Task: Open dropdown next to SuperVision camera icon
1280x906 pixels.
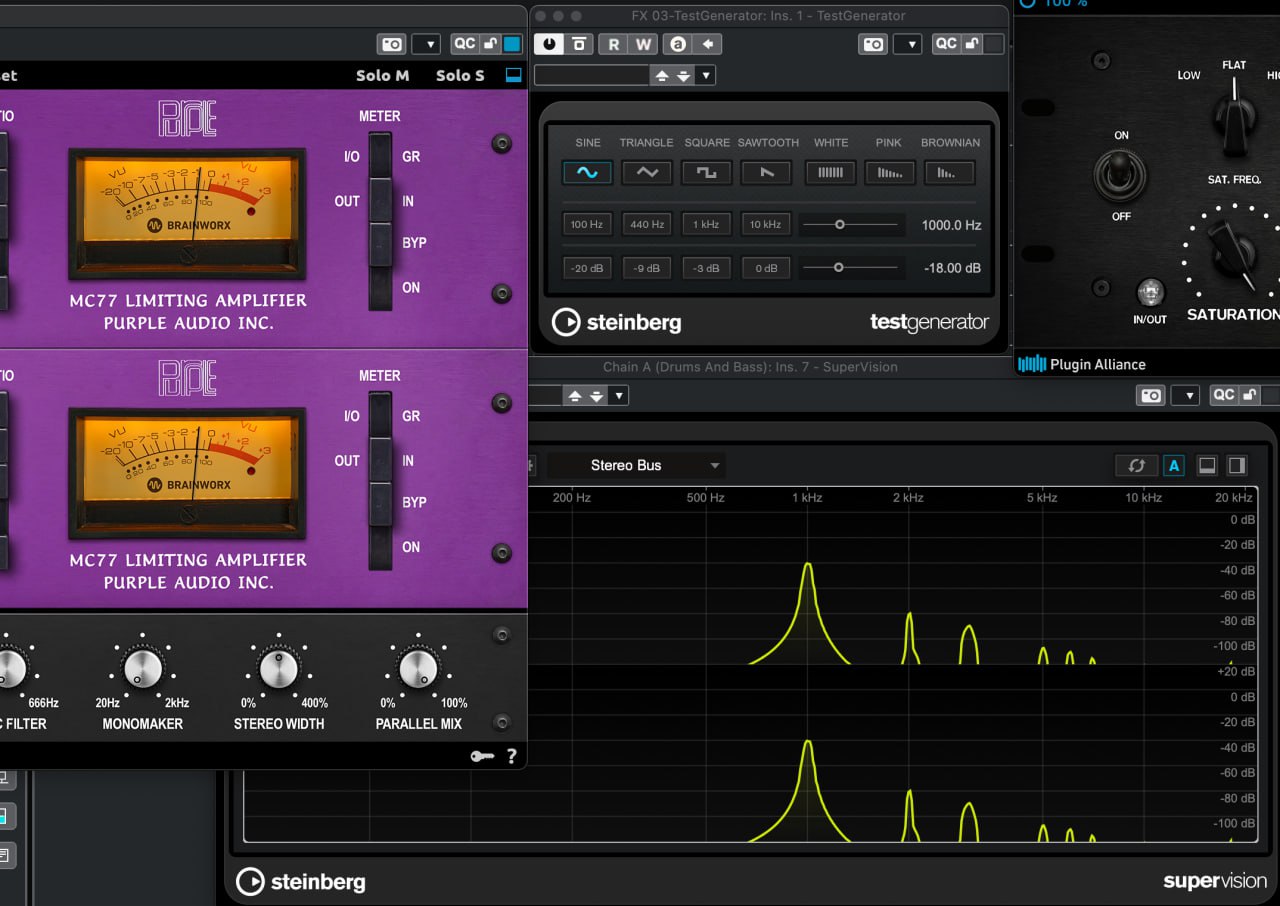Action: tap(1185, 395)
